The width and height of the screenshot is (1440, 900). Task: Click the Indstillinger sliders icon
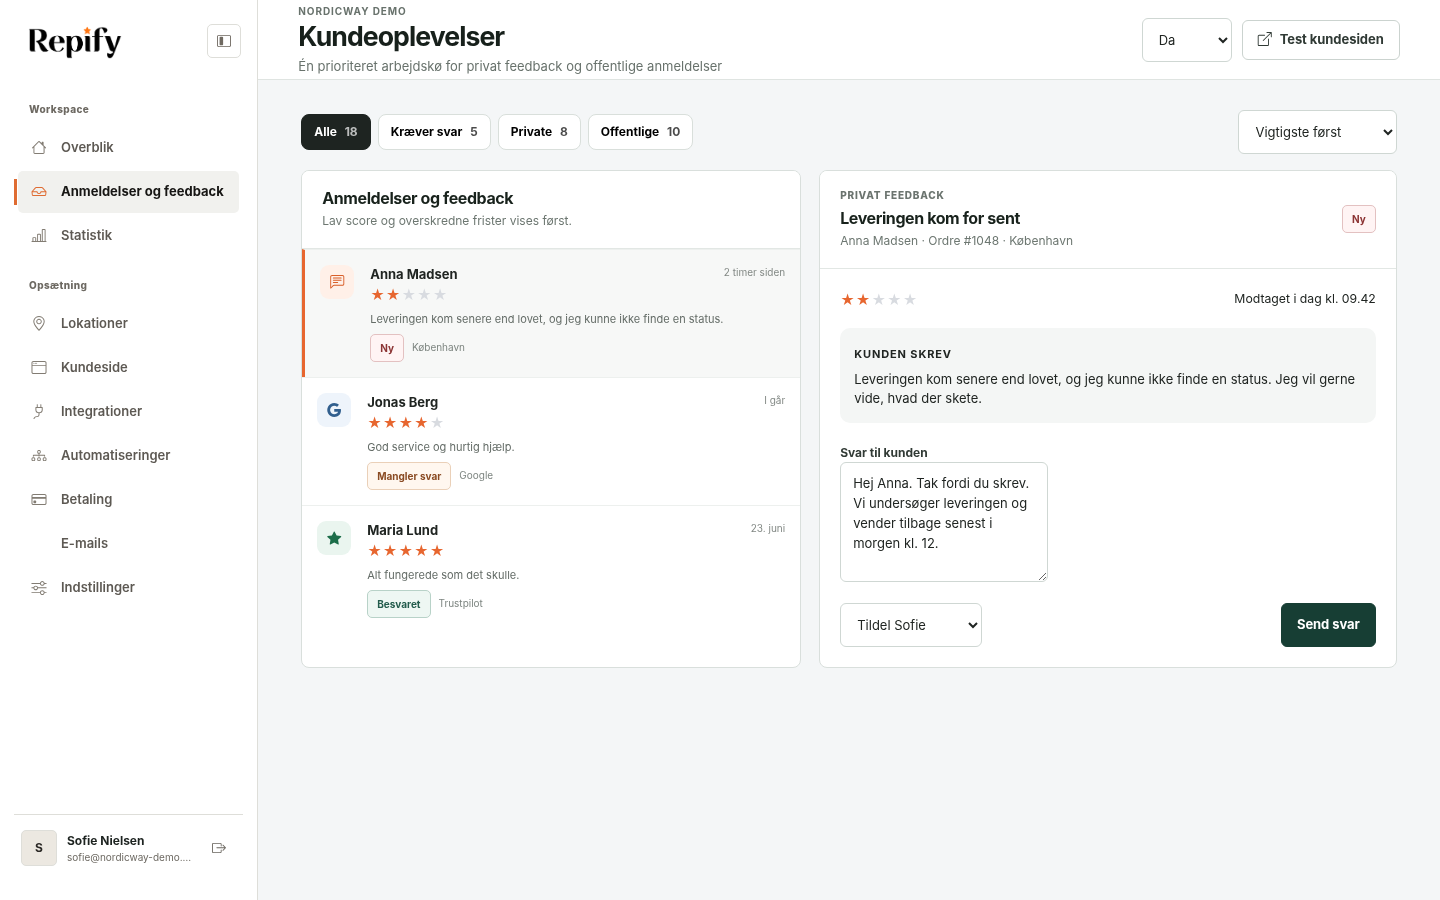click(39, 587)
